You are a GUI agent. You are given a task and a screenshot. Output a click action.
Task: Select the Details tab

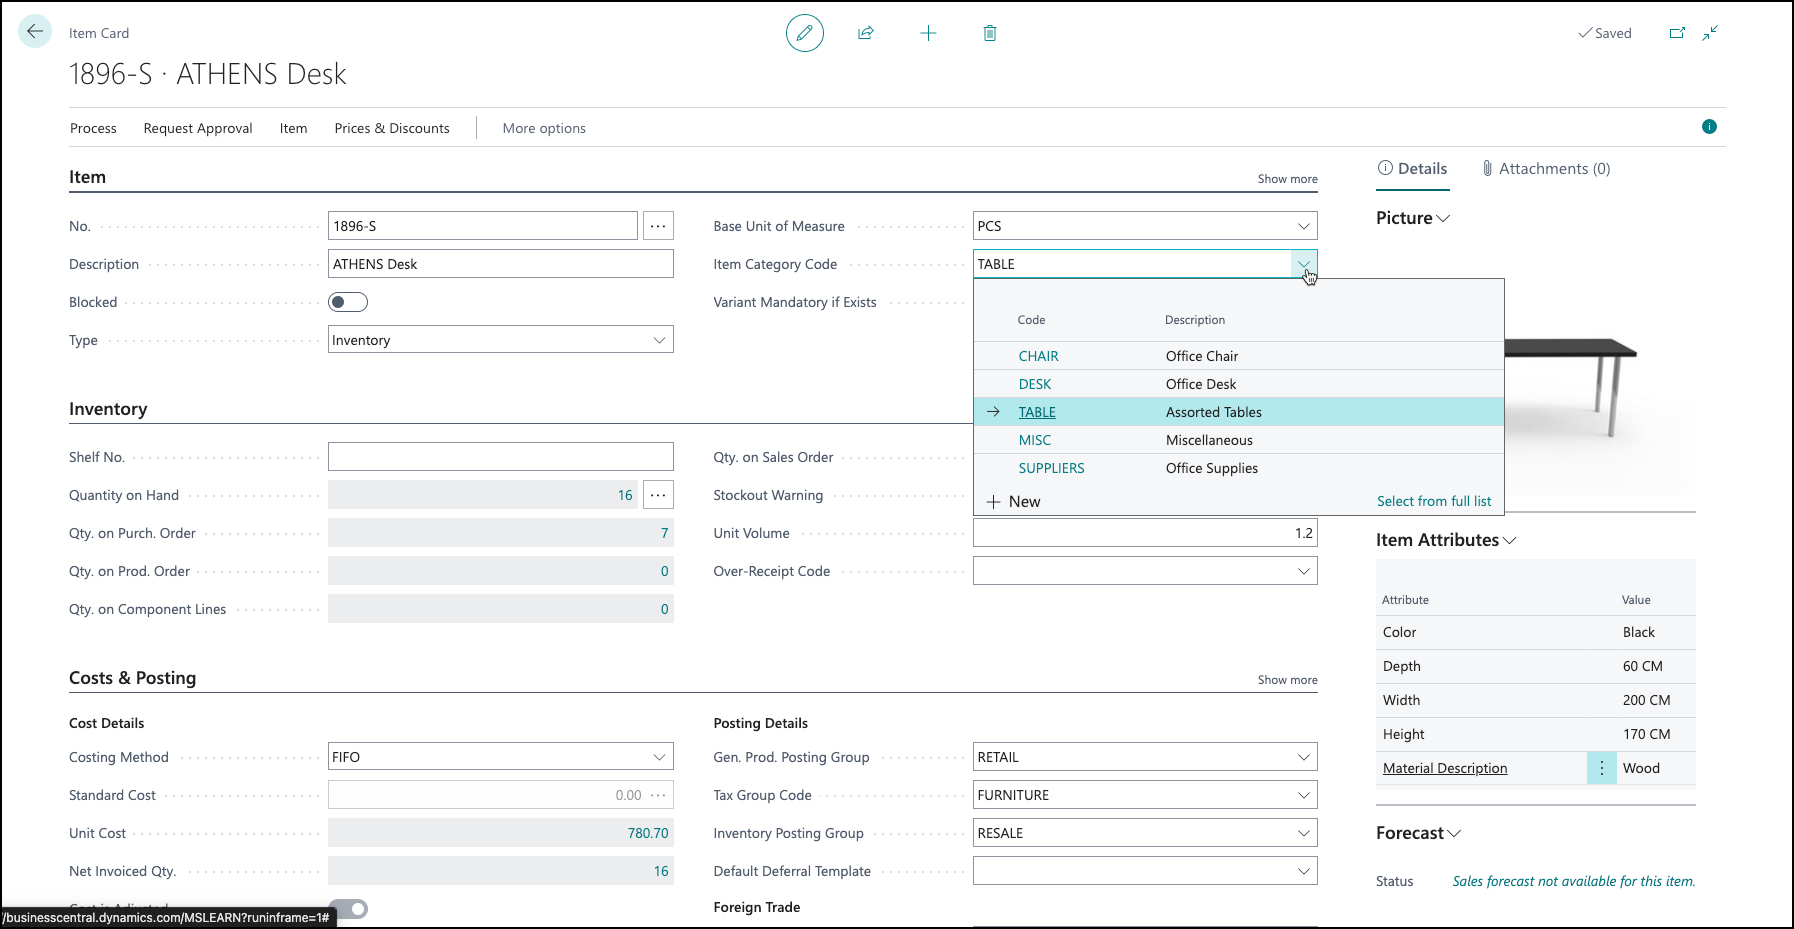1412,169
